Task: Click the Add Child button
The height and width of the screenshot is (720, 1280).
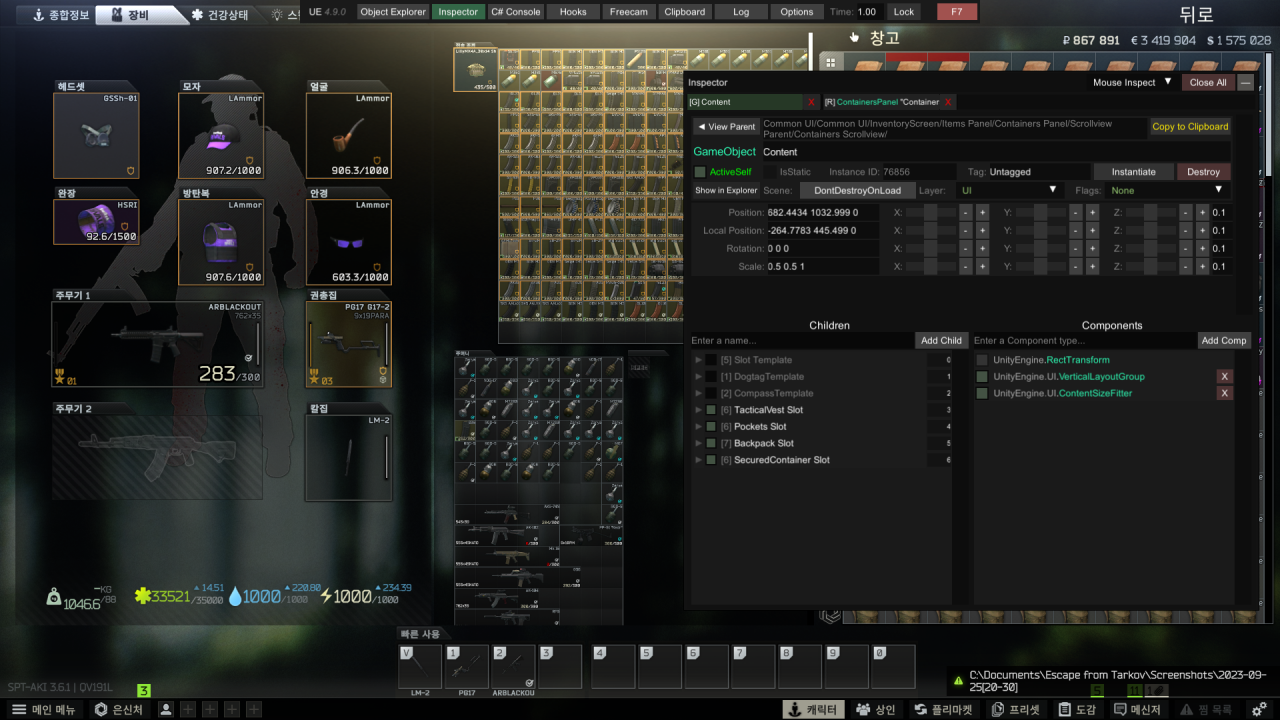Action: [941, 341]
